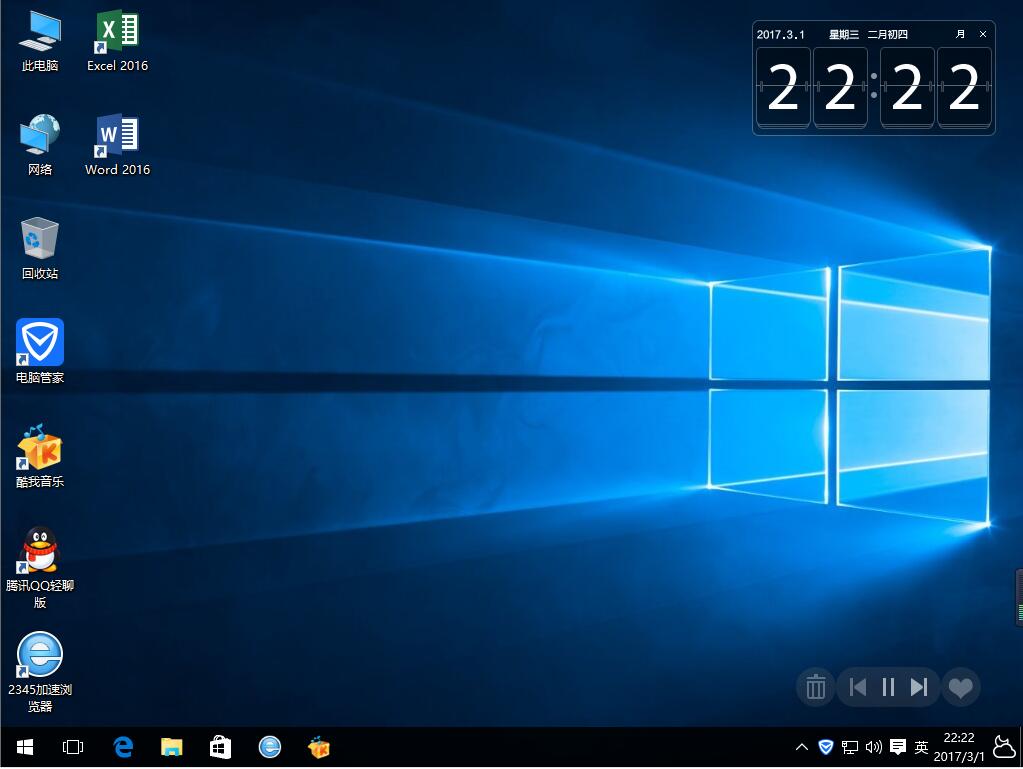The image size is (1023, 769).
Task: Favorite the current song with heart
Action: (960, 687)
